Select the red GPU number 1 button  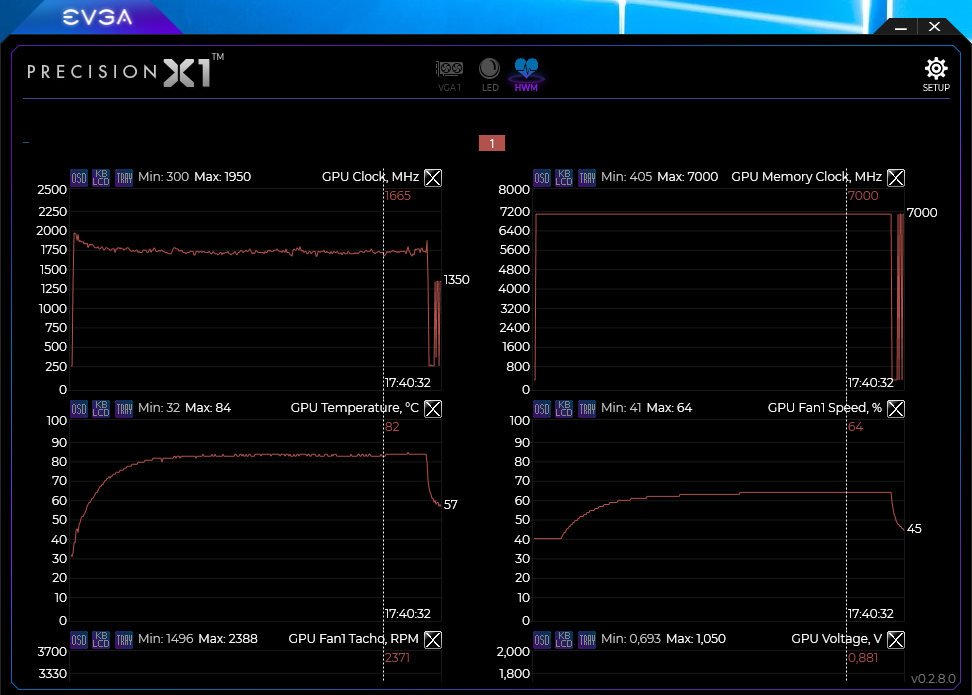(x=492, y=143)
